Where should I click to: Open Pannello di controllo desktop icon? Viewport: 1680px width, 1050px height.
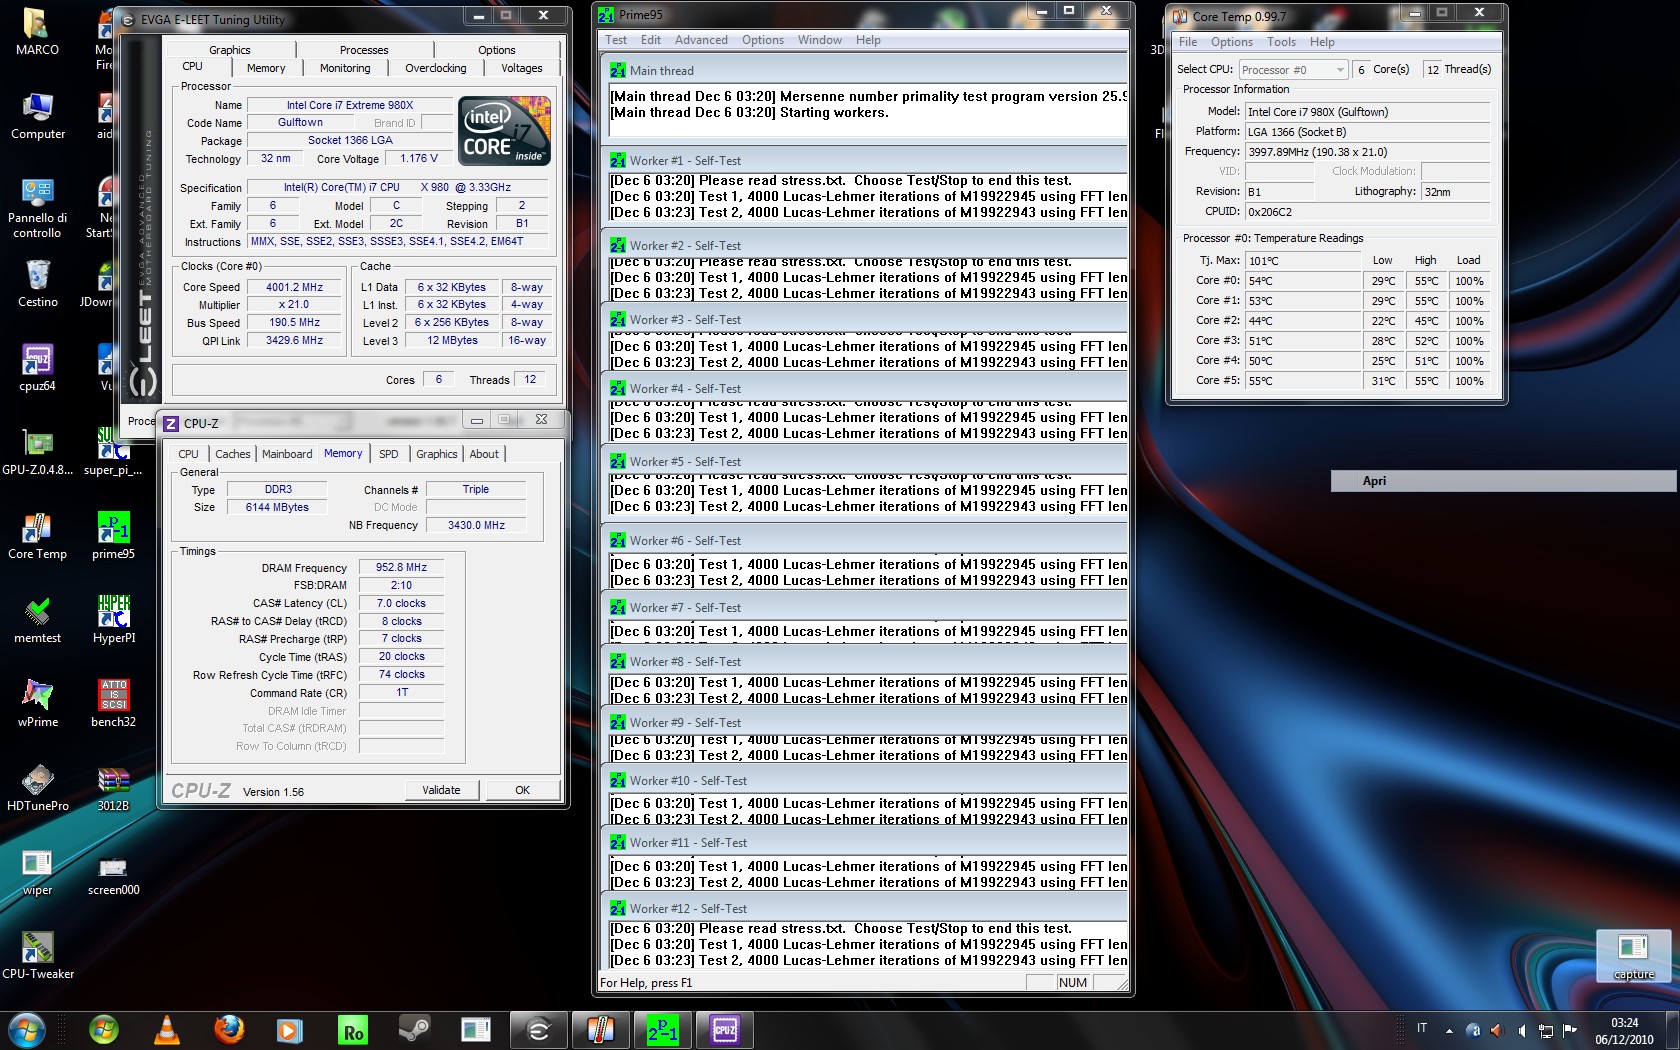37,207
